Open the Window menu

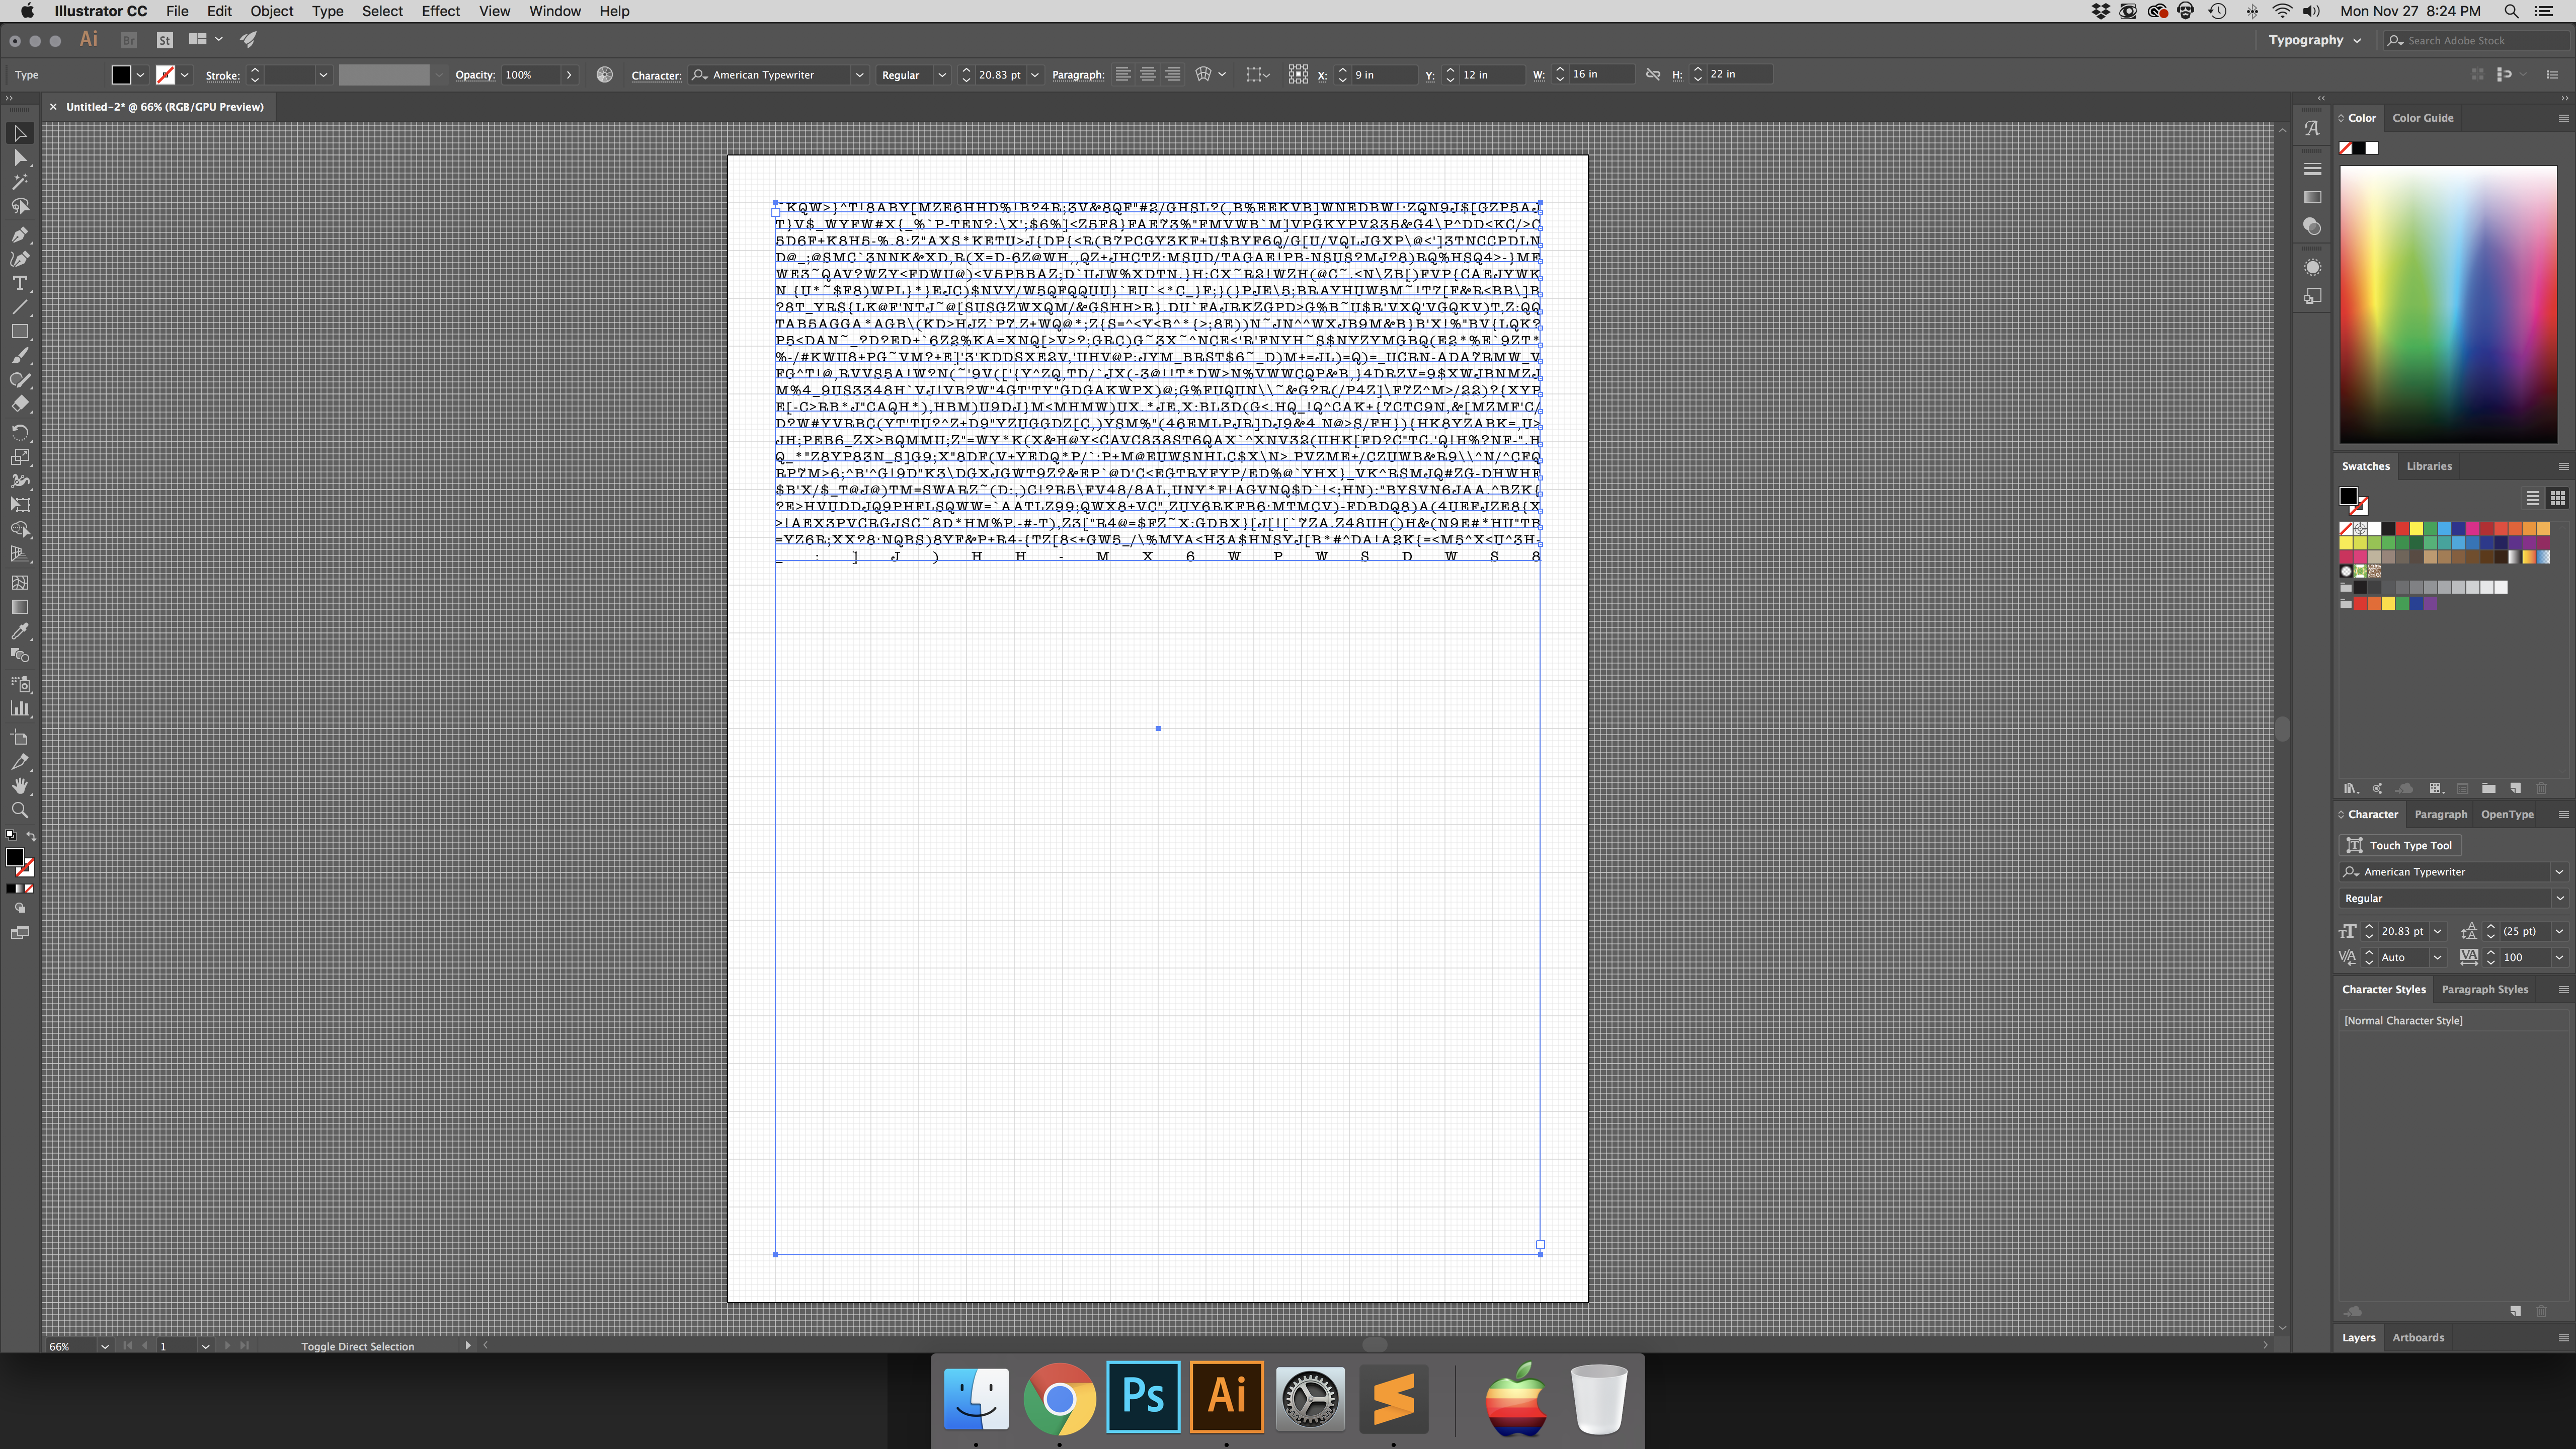point(554,11)
